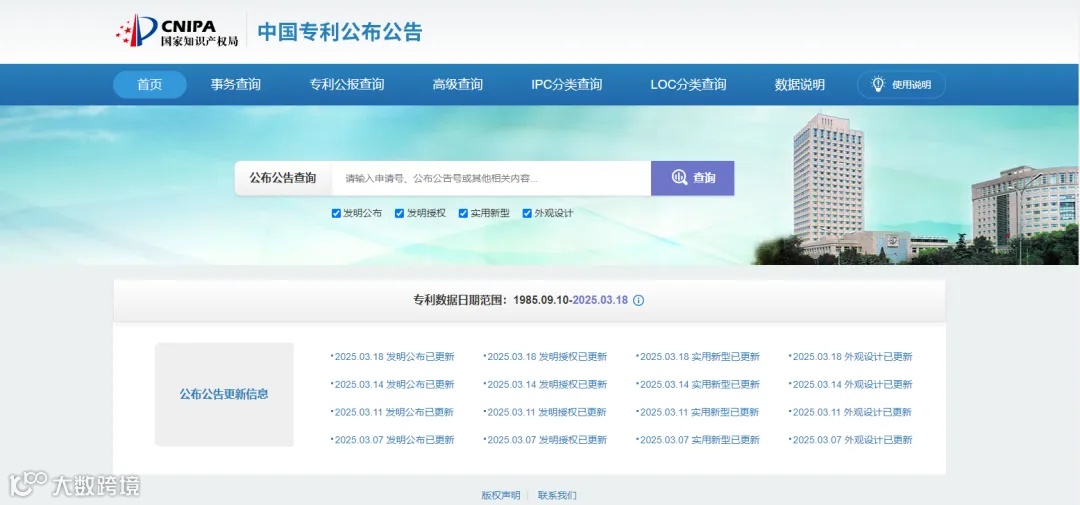Open 2025.03.14 发明授权已更新 link
Screen dimensions: 1080x505
tap(547, 384)
